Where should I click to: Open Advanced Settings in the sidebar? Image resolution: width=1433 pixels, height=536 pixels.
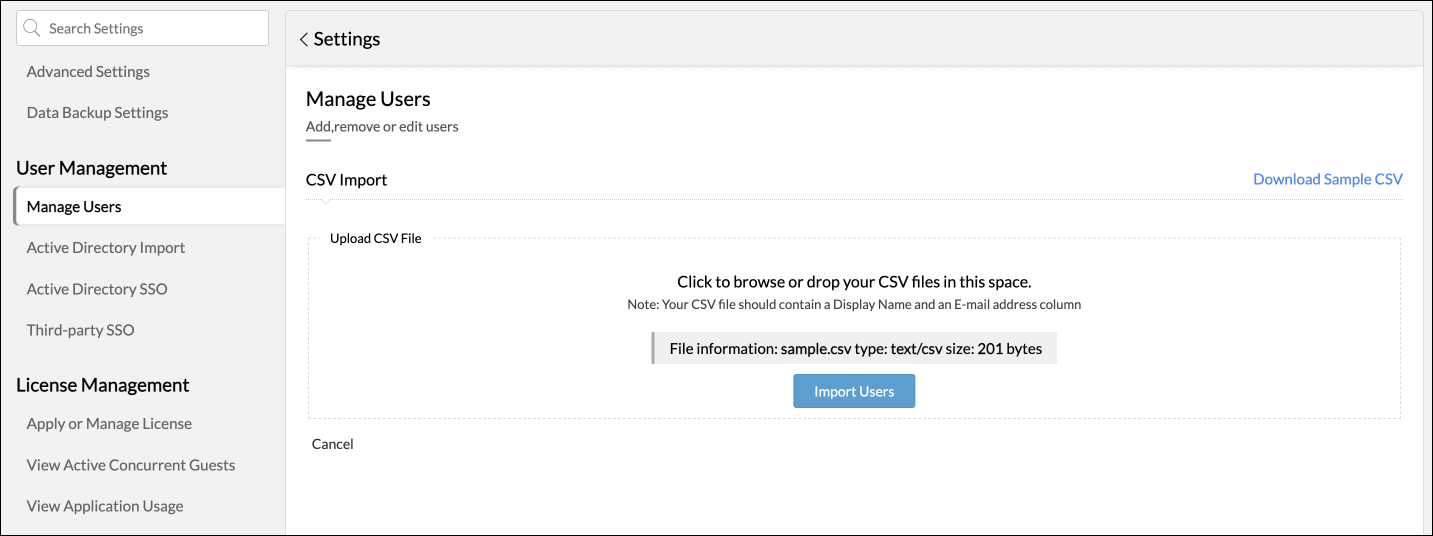point(88,72)
